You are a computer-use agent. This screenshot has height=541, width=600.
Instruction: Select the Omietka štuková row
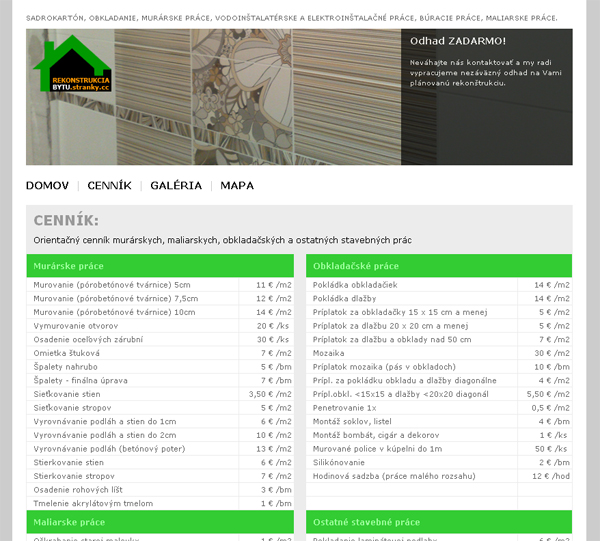point(160,353)
